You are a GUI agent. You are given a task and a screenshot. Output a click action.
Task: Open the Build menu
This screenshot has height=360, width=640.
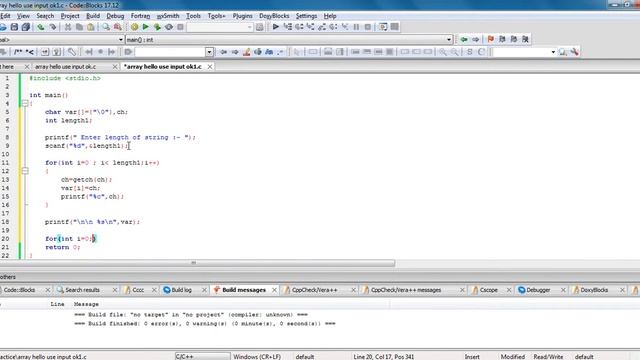point(93,16)
